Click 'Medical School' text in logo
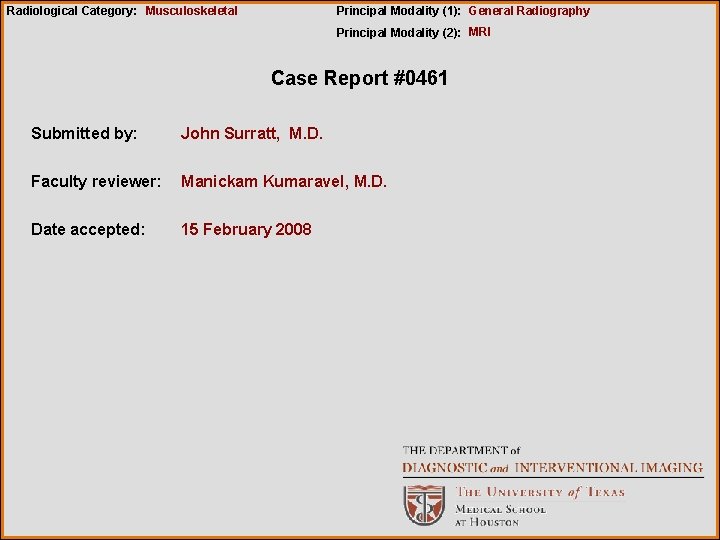 point(501,510)
